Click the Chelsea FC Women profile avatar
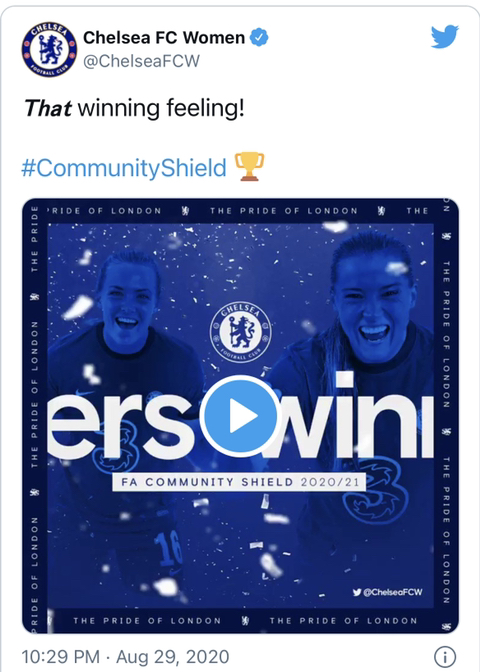Viewport: 480px width, 672px height. (x=49, y=49)
